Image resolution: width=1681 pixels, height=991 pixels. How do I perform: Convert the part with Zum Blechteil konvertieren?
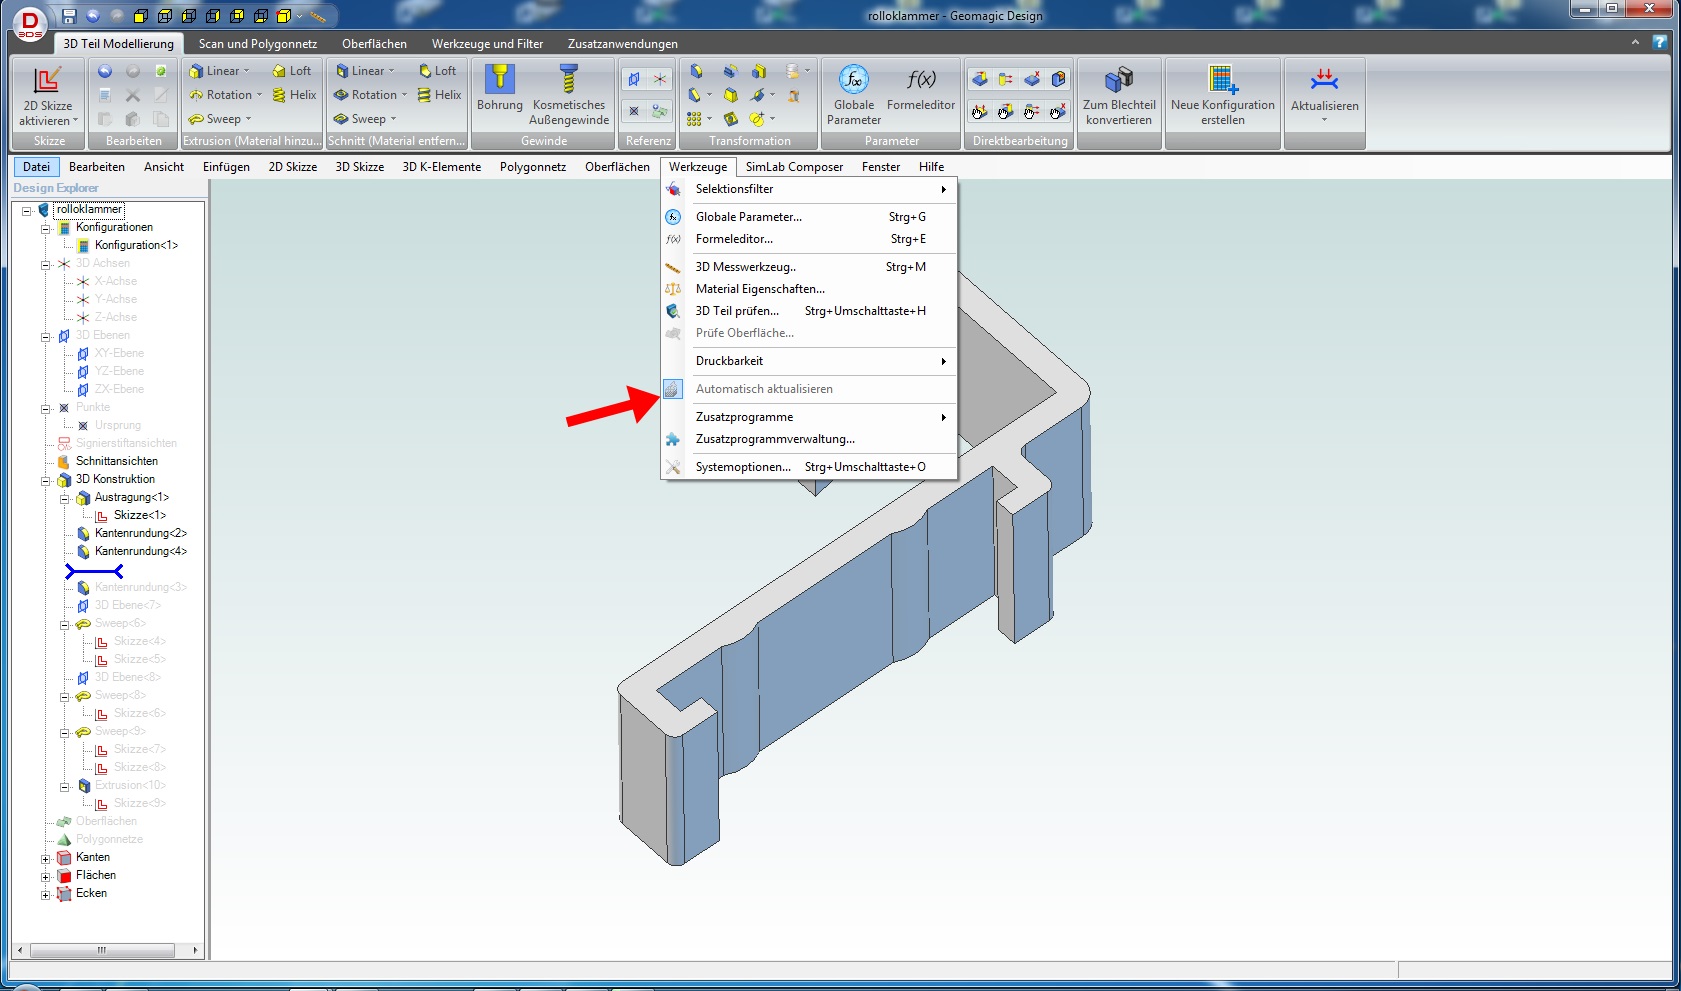coord(1119,96)
